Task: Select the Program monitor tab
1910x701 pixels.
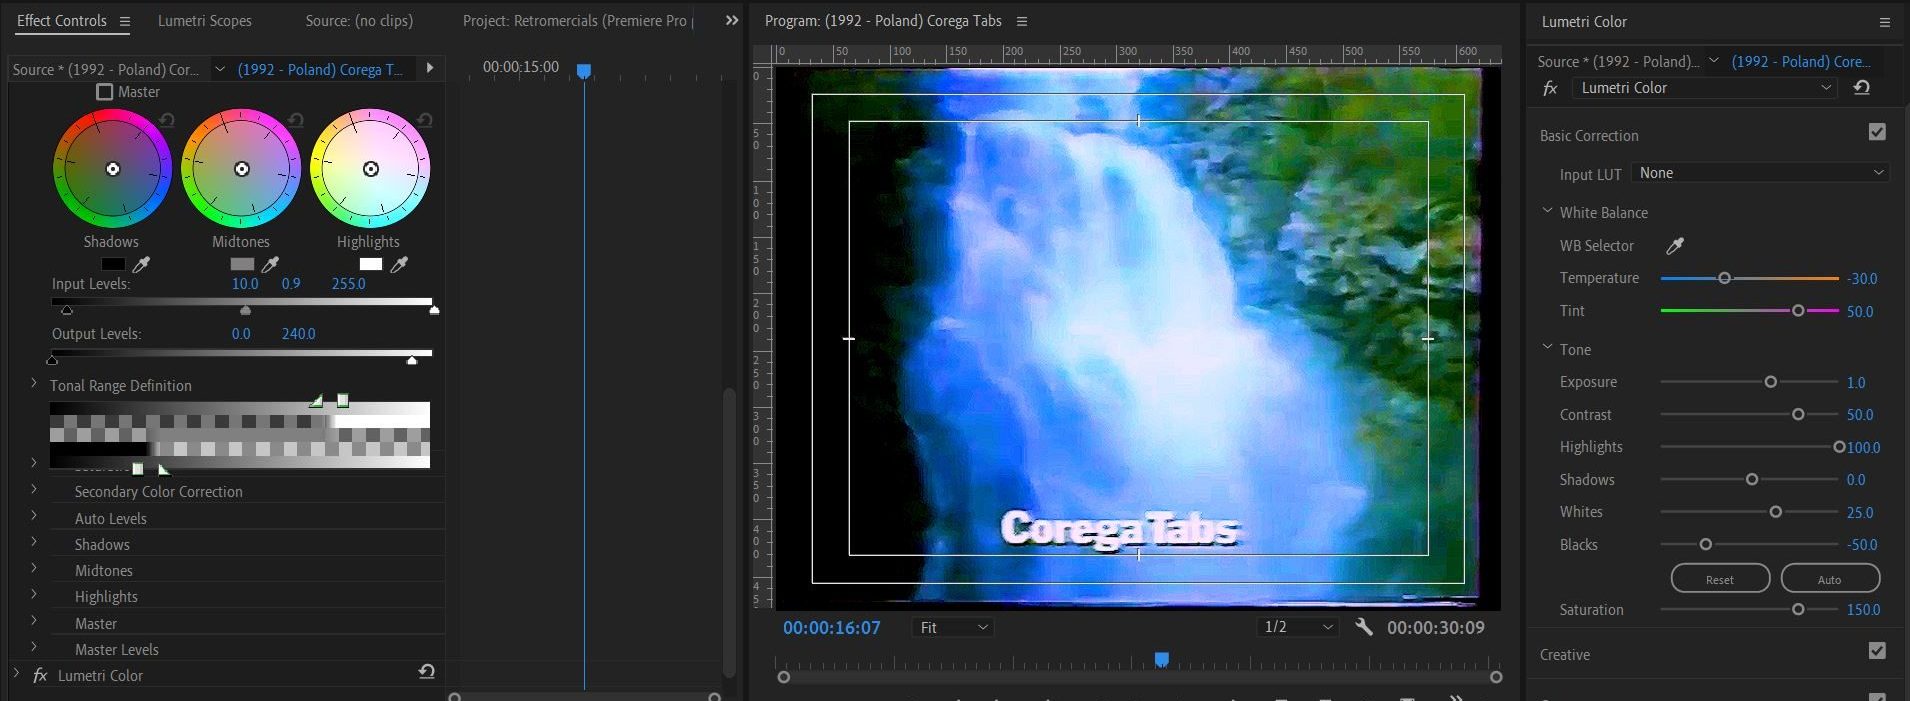Action: [x=883, y=21]
